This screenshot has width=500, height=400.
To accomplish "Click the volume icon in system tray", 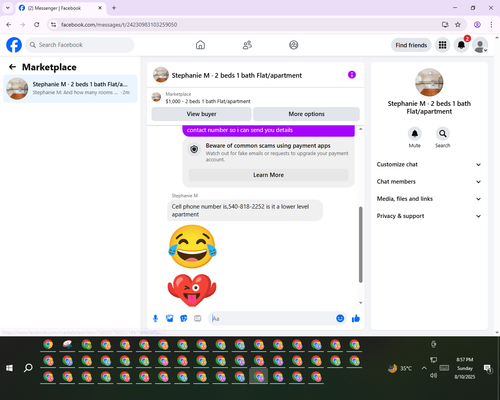I will 433,375.
